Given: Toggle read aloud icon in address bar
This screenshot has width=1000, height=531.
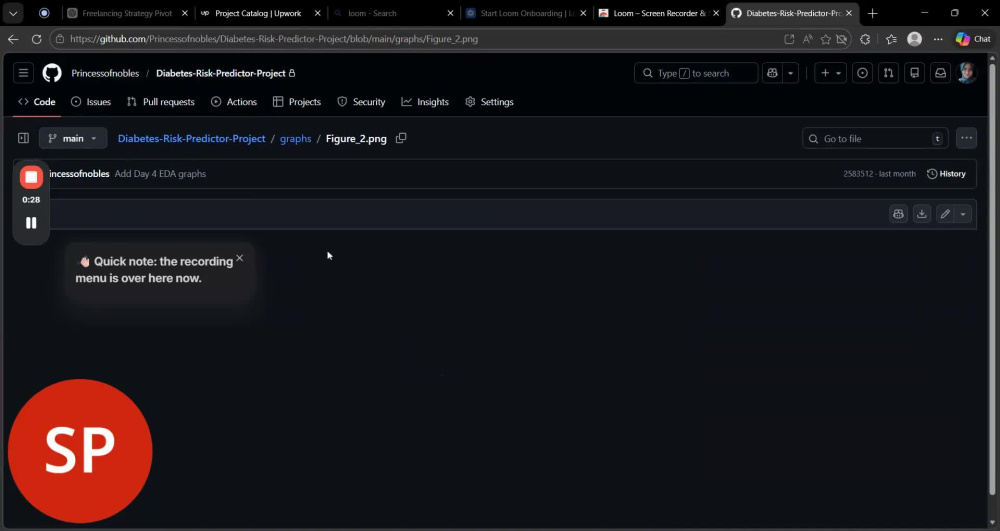Looking at the screenshot, I should pos(807,39).
